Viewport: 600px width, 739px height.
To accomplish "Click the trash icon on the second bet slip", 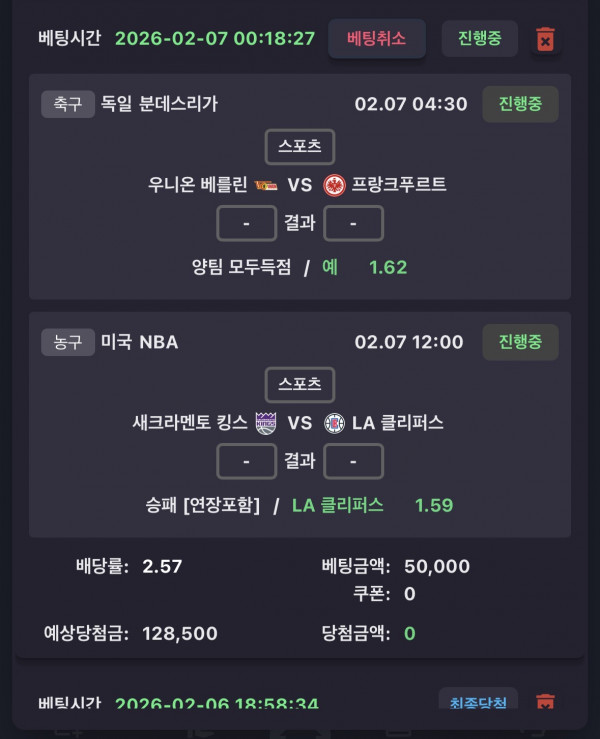I will pos(545,702).
